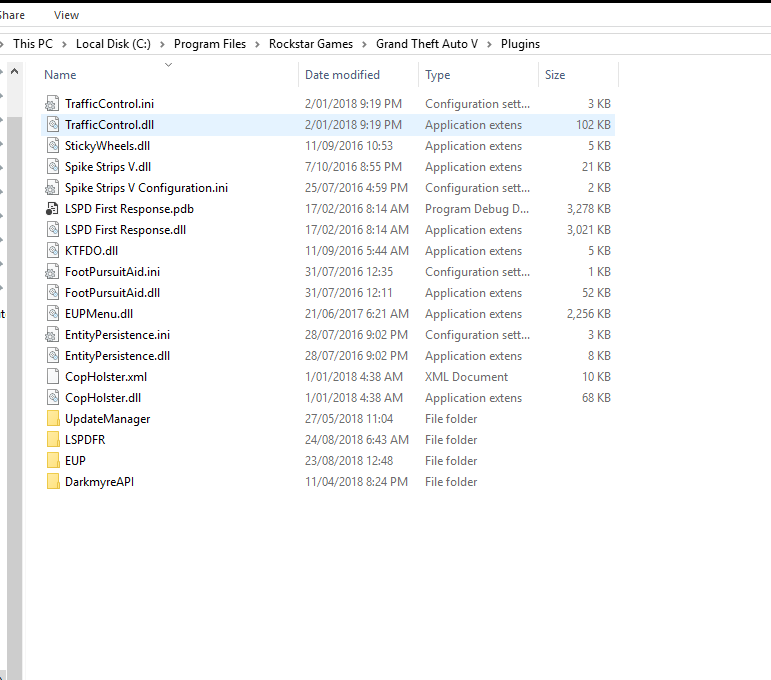Select file name EntityPersistence.dll
The image size is (771, 680).
[x=117, y=356]
